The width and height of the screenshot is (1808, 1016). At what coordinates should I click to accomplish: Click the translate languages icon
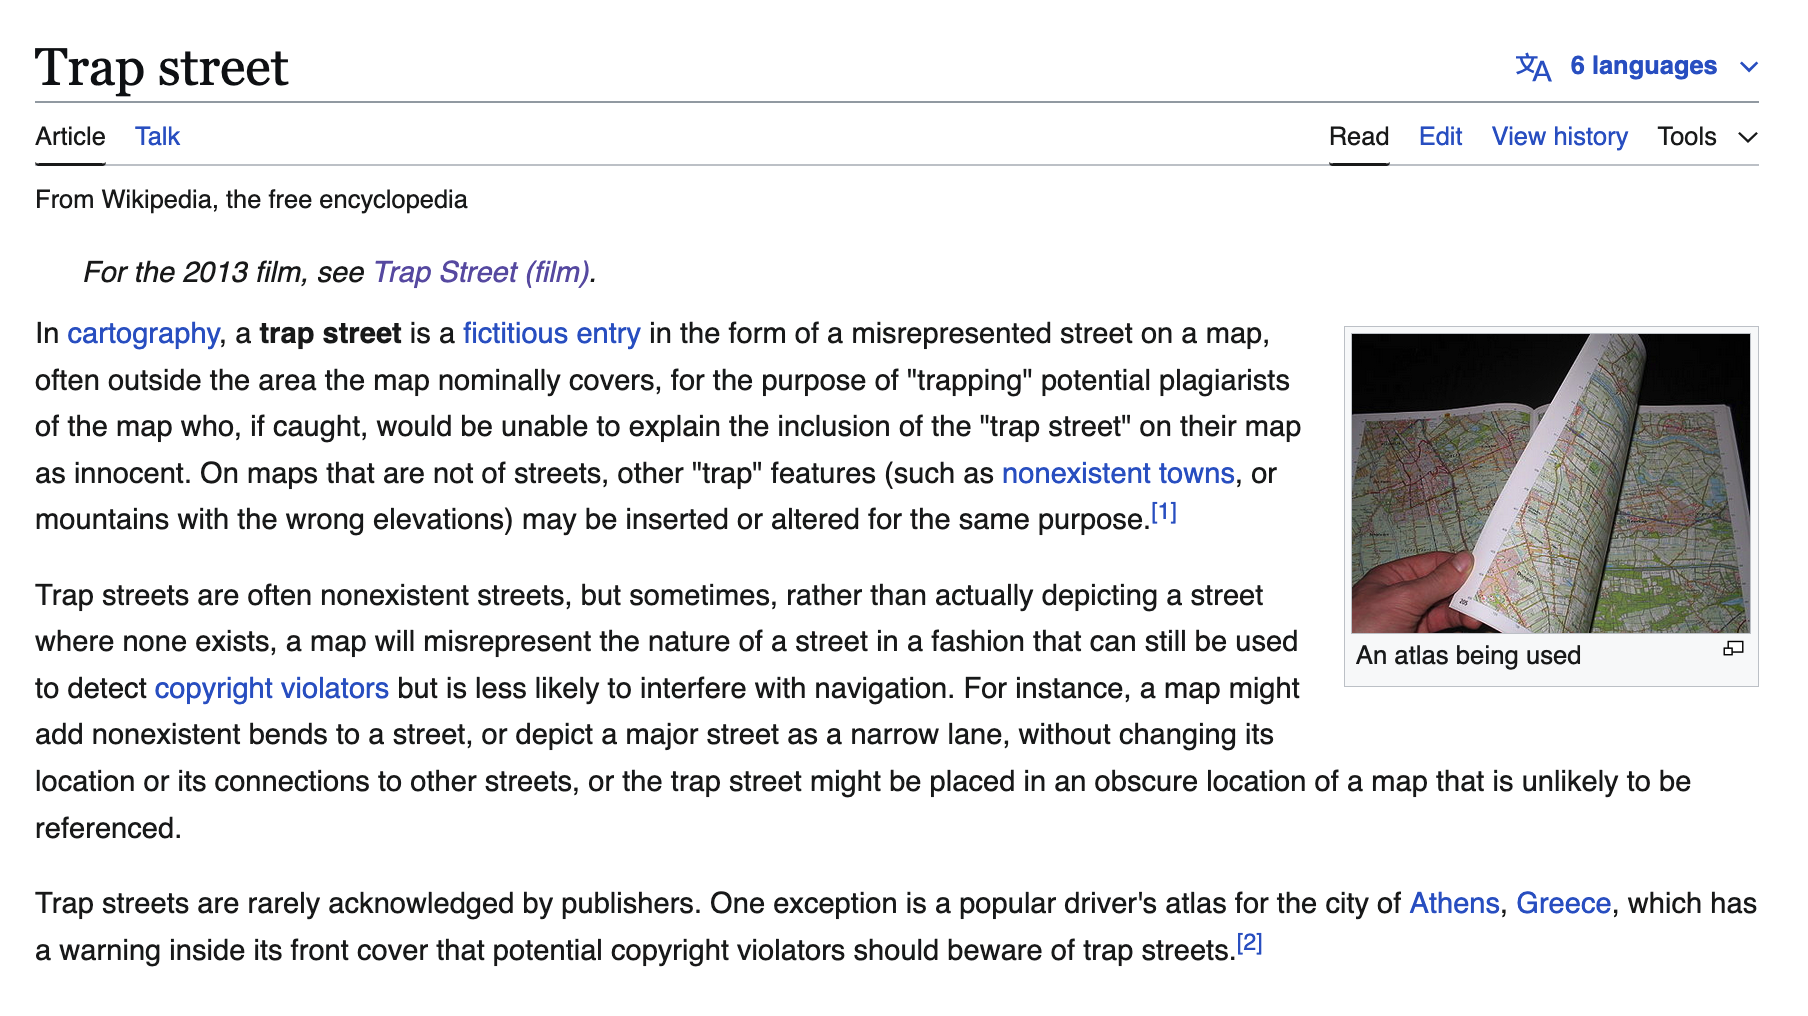1532,67
